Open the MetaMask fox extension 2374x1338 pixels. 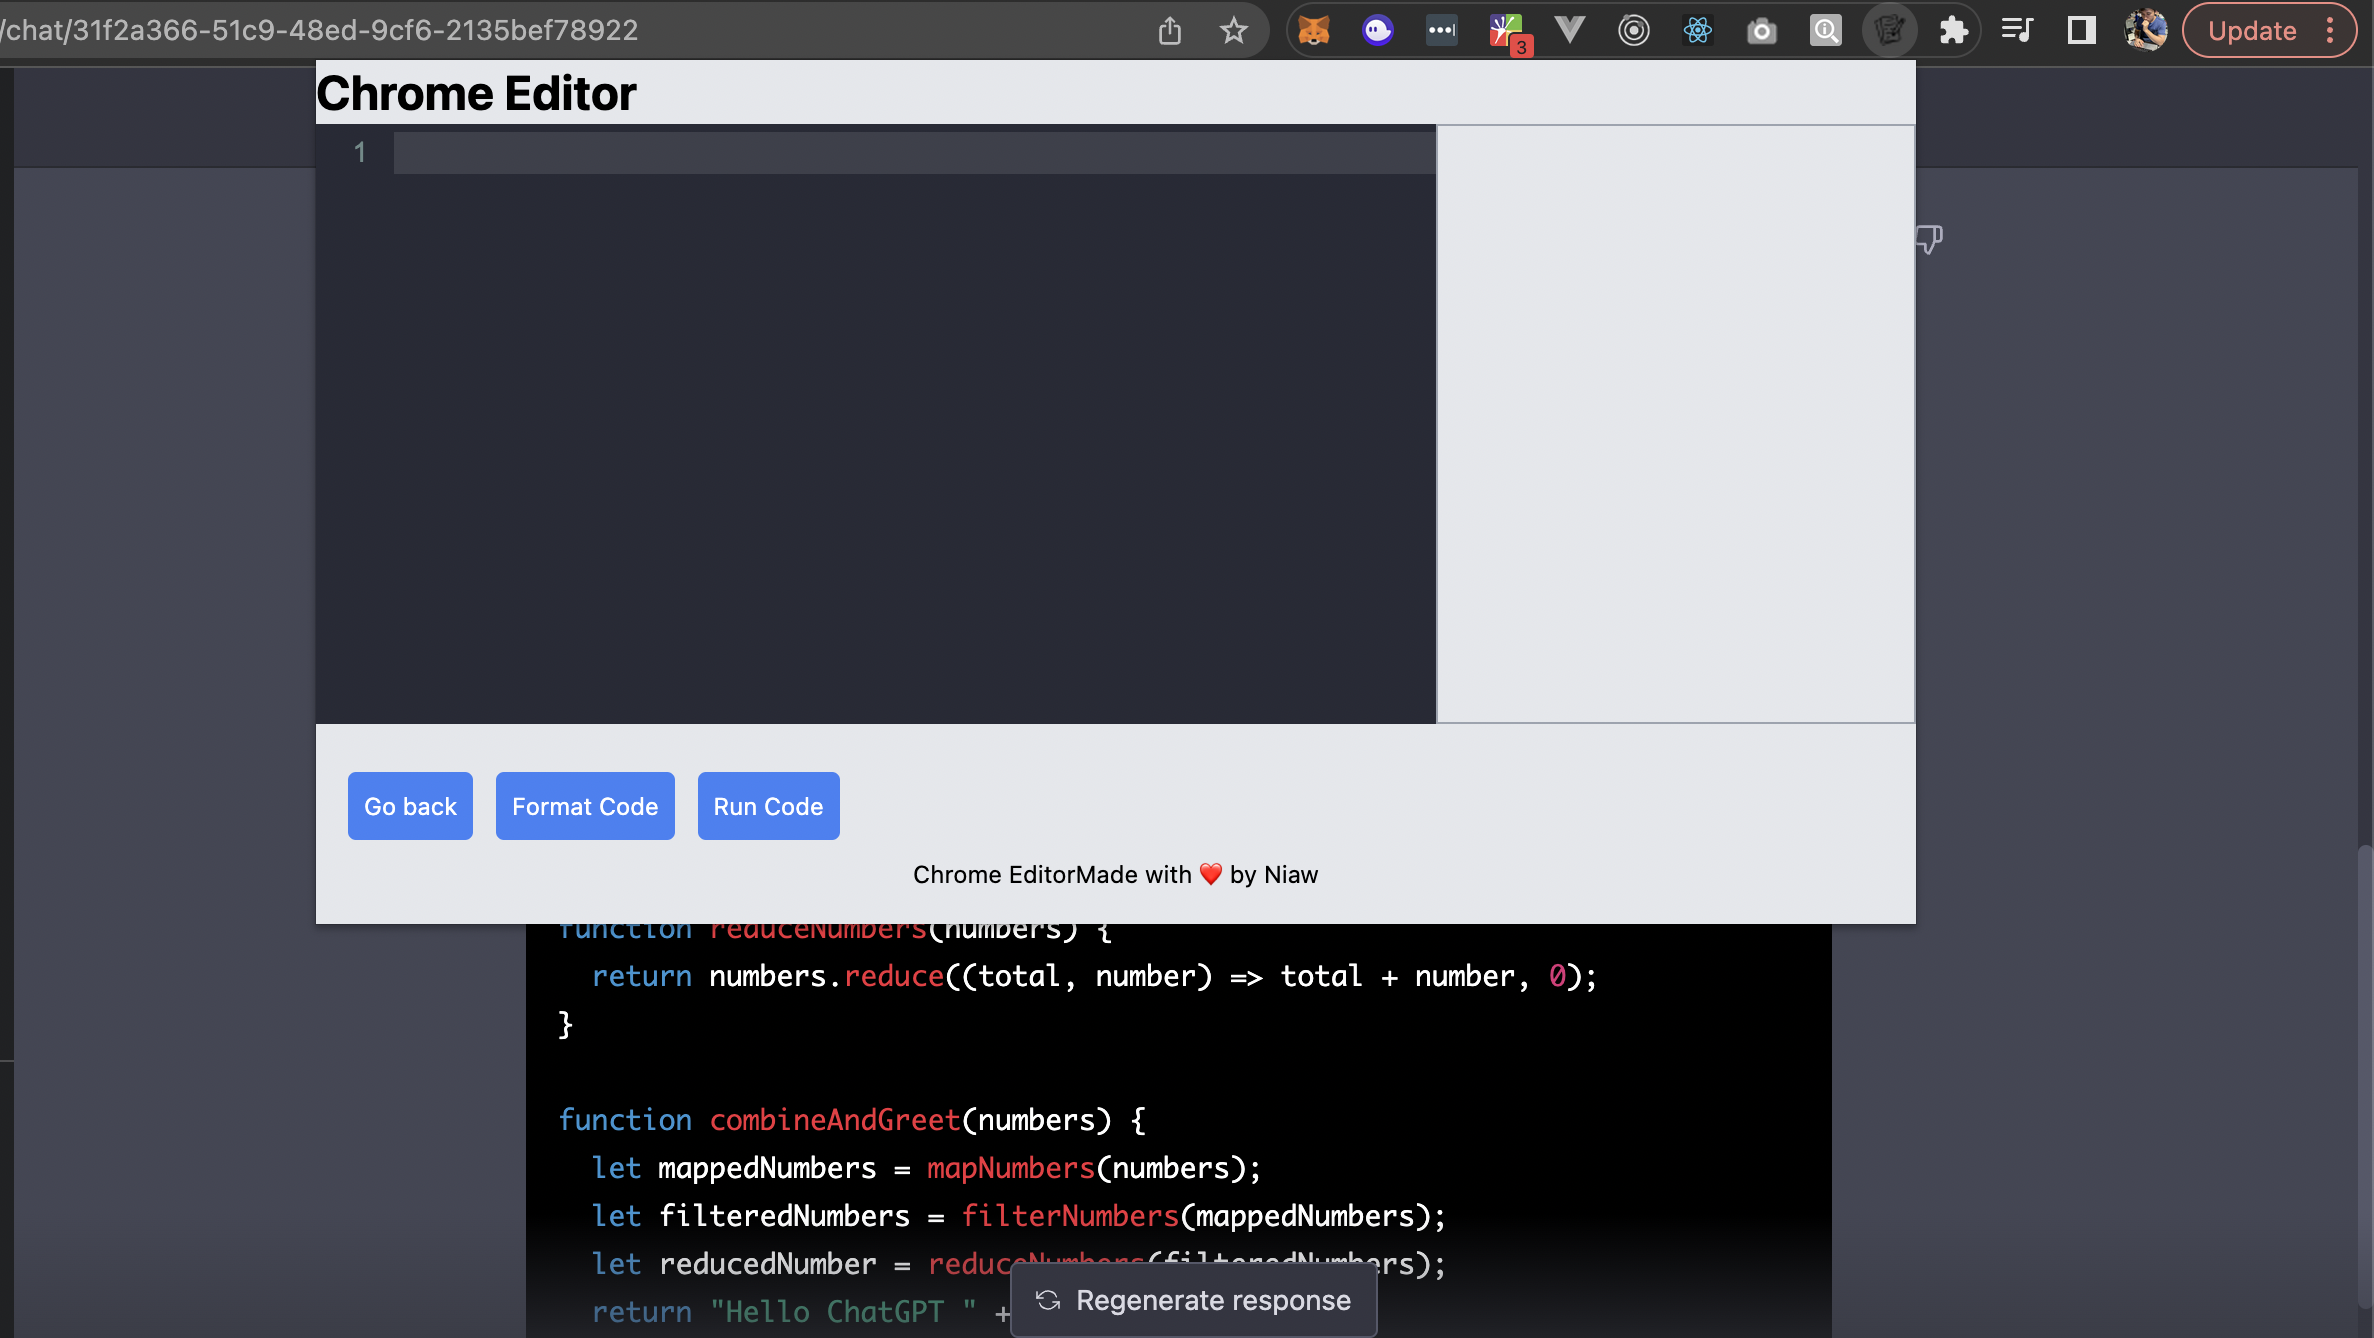[x=1313, y=30]
